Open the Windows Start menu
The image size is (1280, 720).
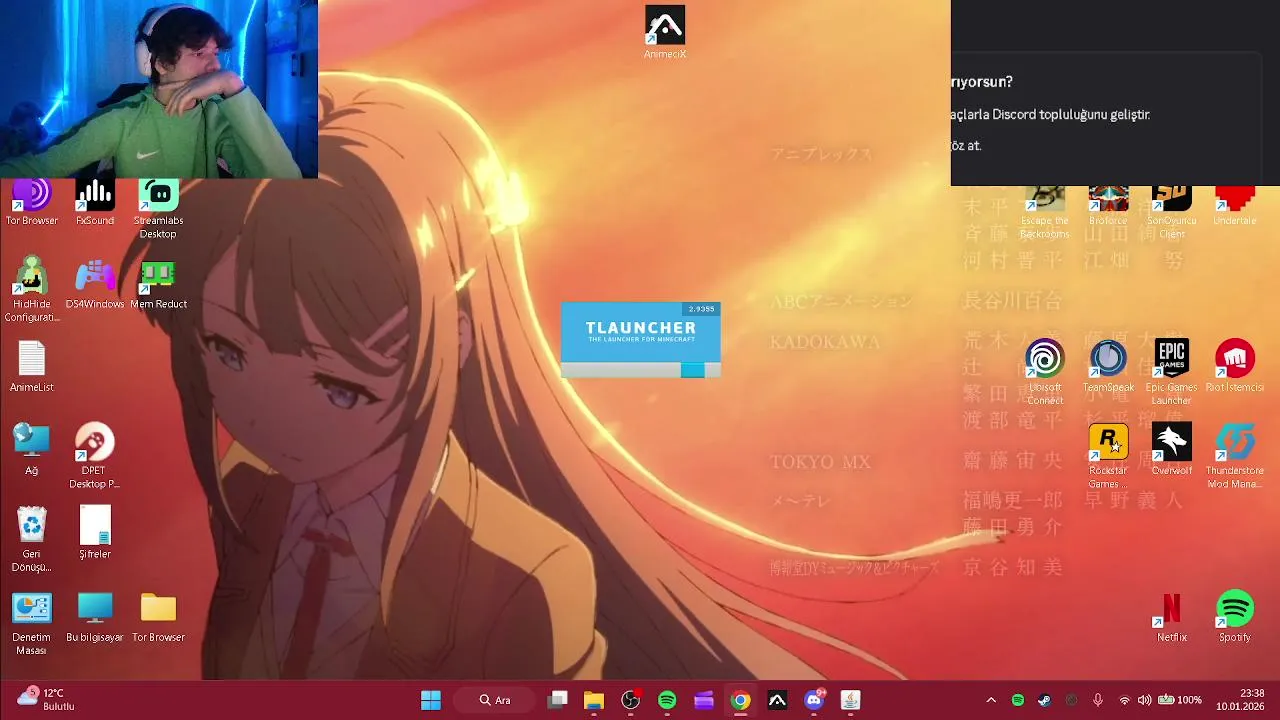[431, 700]
